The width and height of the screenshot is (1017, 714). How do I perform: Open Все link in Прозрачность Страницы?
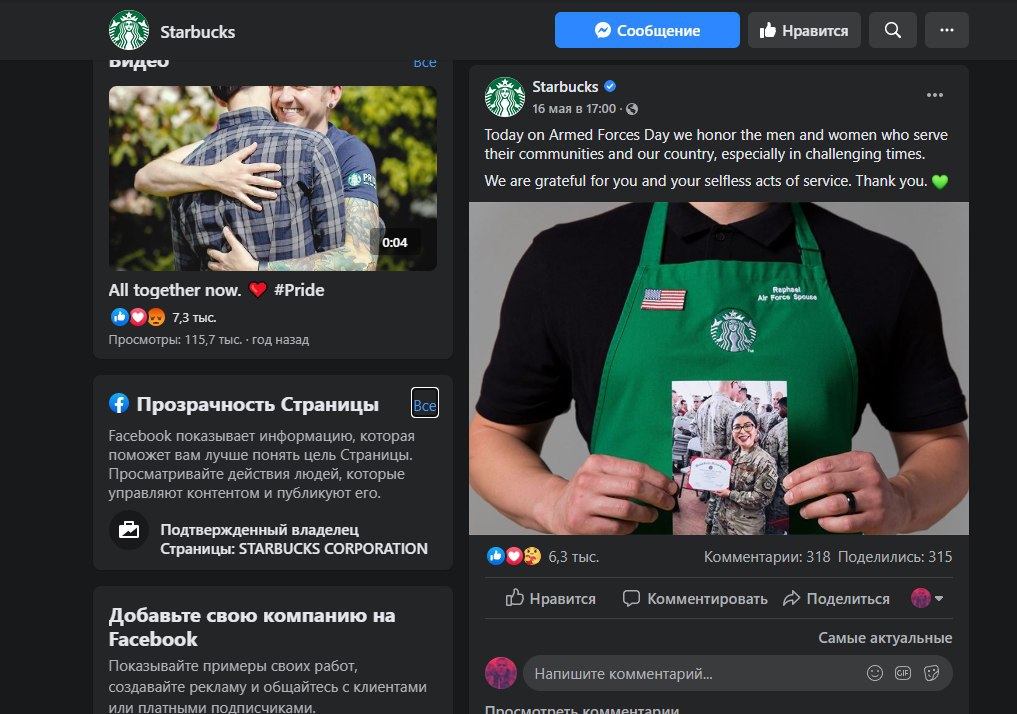pyautogui.click(x=425, y=403)
